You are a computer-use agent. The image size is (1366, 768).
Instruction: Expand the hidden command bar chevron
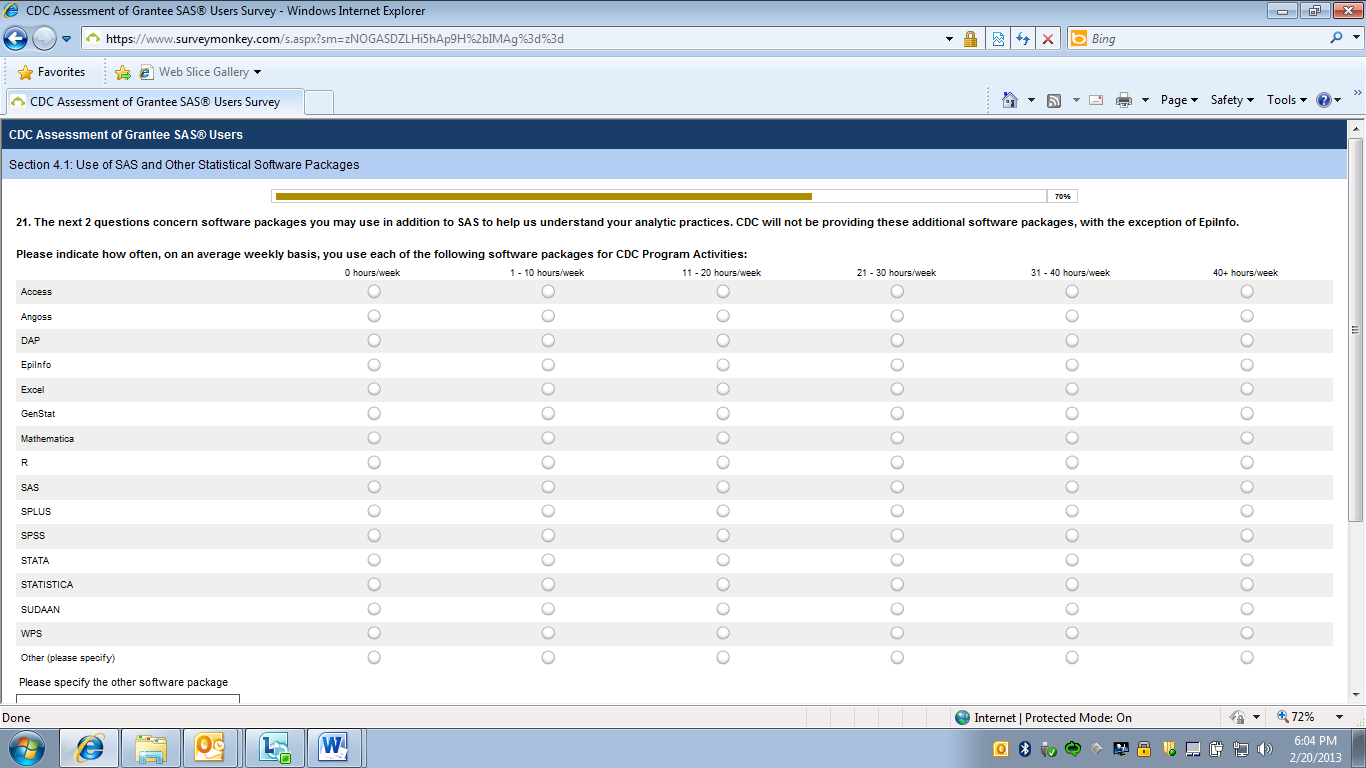click(x=1357, y=93)
